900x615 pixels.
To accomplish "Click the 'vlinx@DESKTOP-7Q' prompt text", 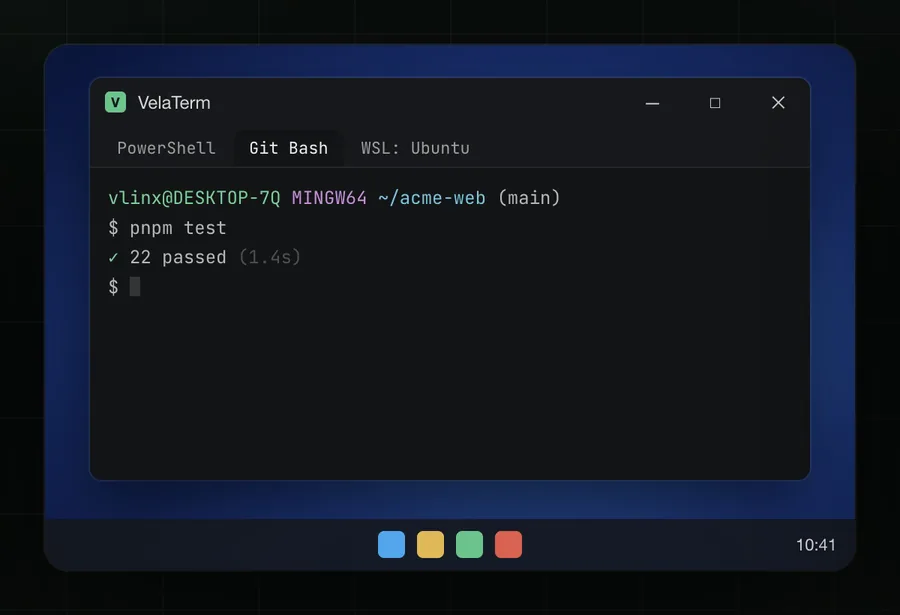I will coord(194,198).
